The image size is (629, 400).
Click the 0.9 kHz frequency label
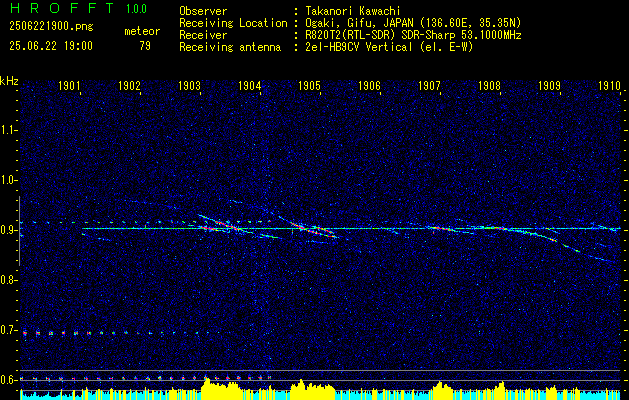[8, 230]
